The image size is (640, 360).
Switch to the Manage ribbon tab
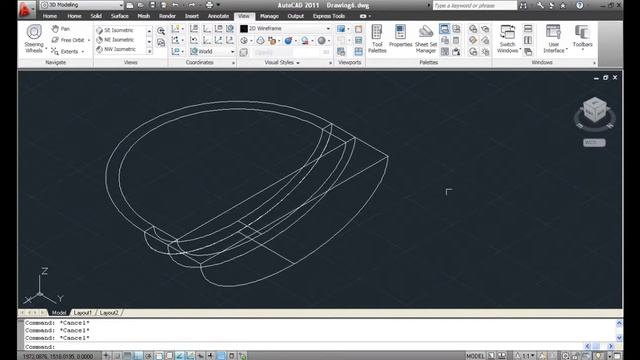point(269,16)
